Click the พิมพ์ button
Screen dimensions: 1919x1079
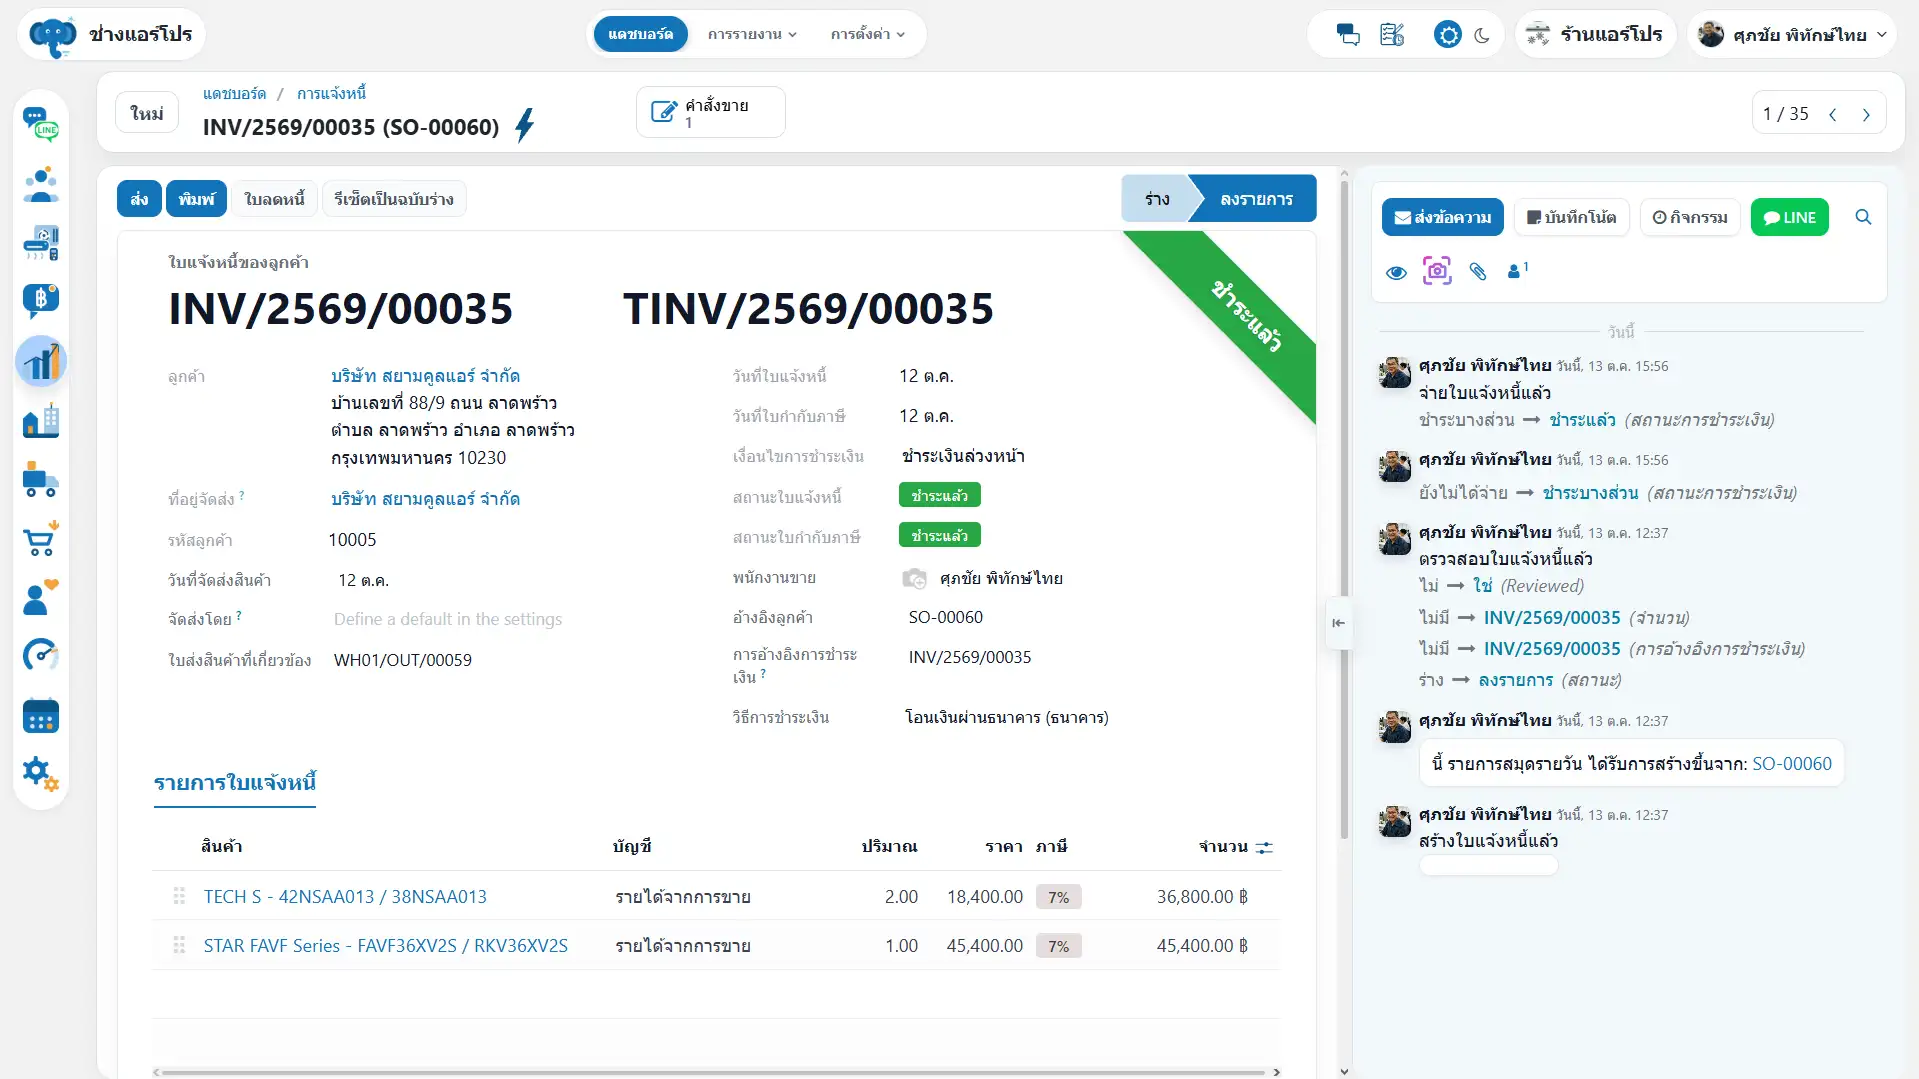point(196,199)
